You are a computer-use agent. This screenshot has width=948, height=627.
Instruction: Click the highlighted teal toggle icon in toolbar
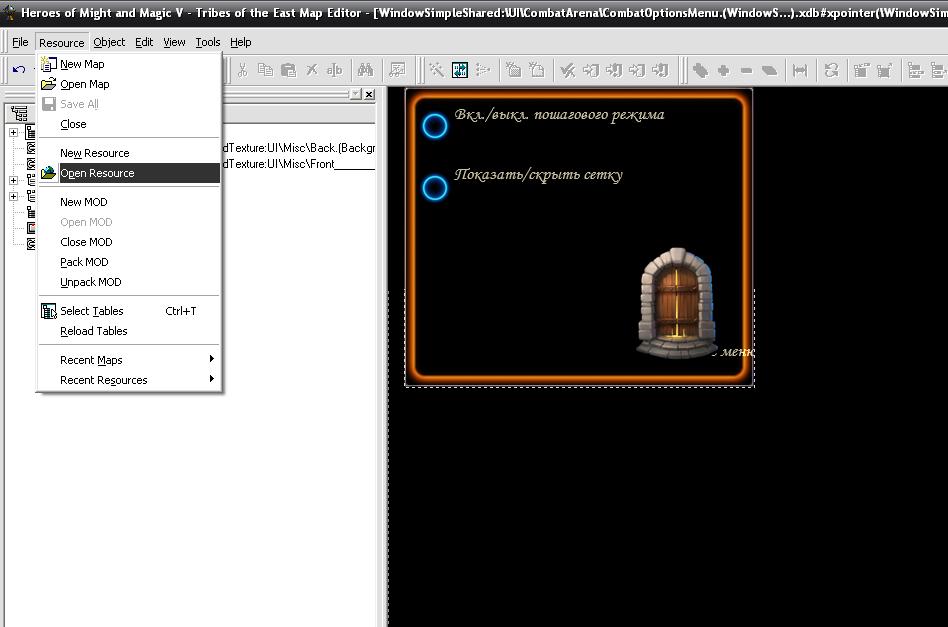[459, 70]
